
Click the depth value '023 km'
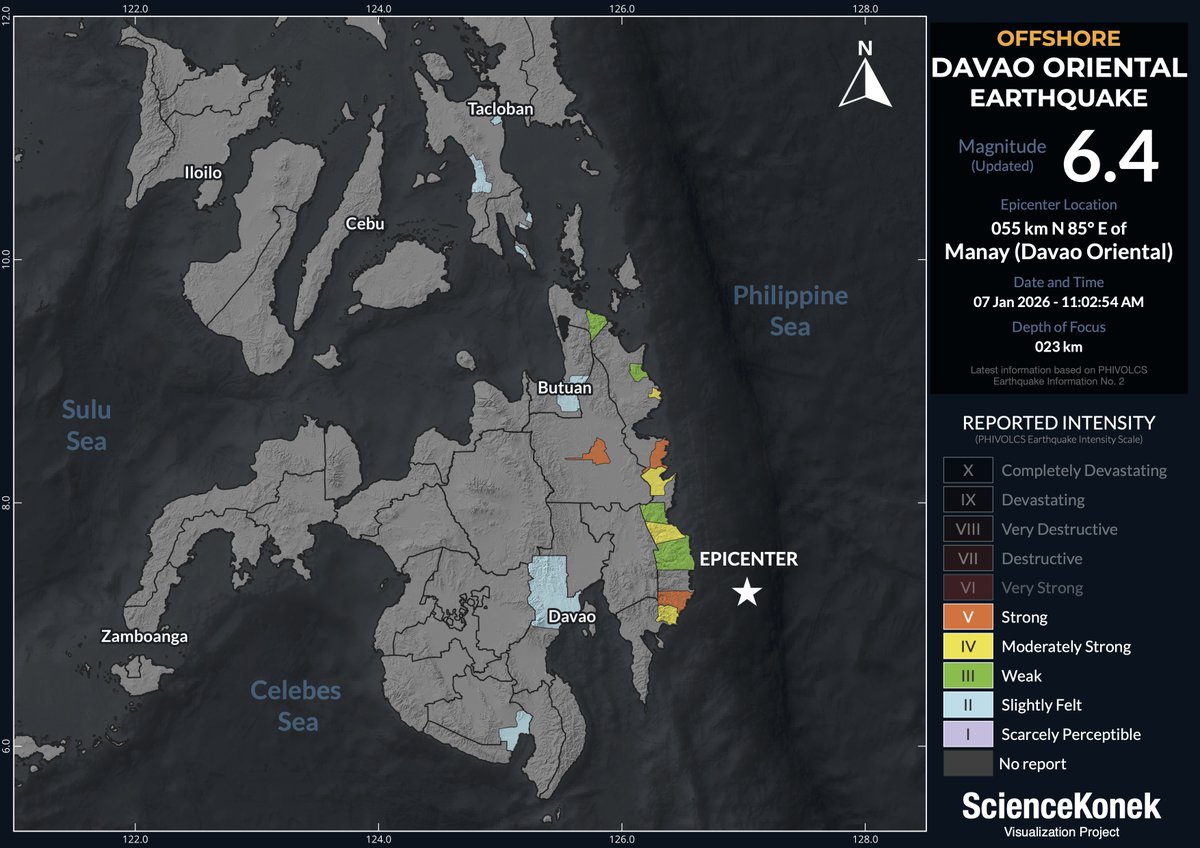1058,347
